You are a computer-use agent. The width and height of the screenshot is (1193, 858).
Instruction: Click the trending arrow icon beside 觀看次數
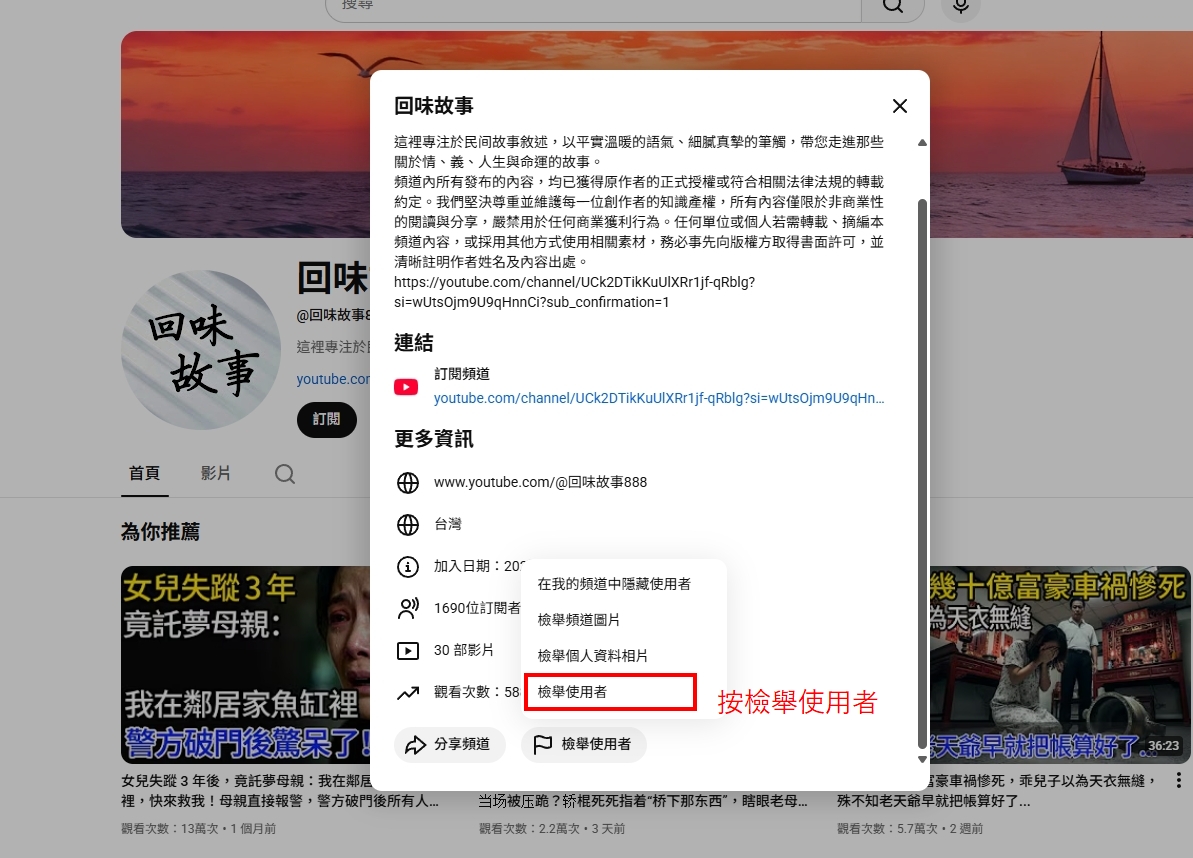coord(408,693)
